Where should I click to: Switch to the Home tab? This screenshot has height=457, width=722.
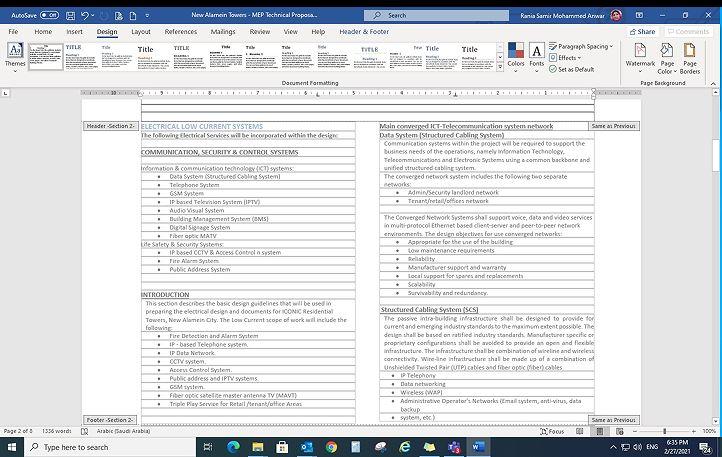pos(43,32)
